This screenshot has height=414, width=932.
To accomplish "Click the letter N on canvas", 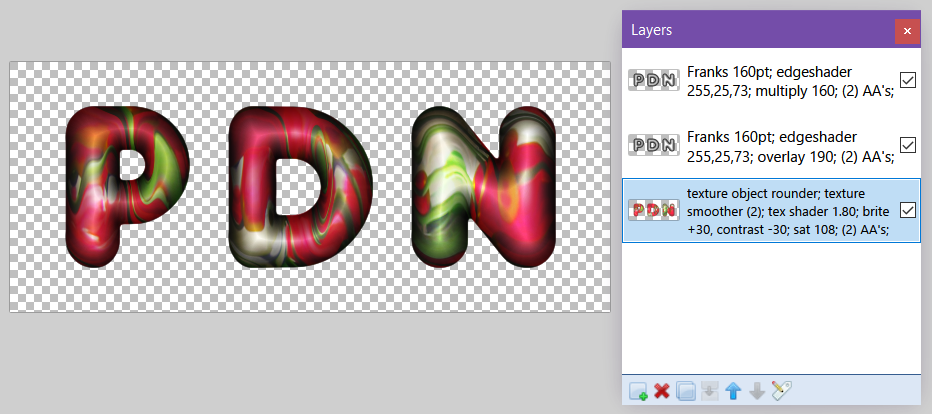I will coord(483,187).
